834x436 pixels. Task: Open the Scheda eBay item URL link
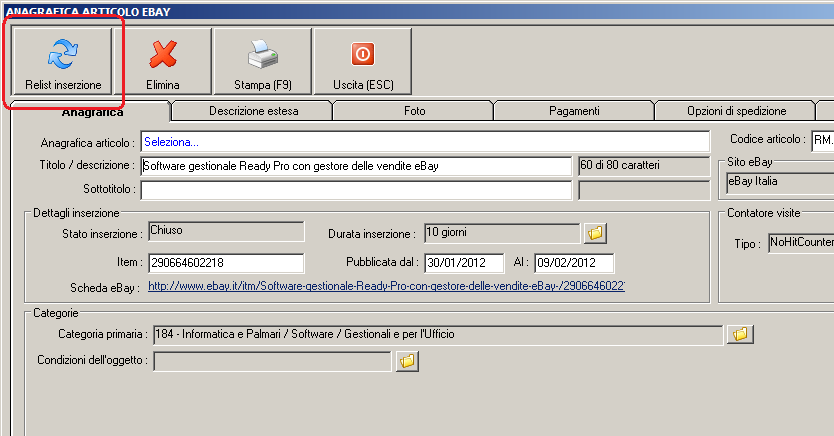(386, 286)
